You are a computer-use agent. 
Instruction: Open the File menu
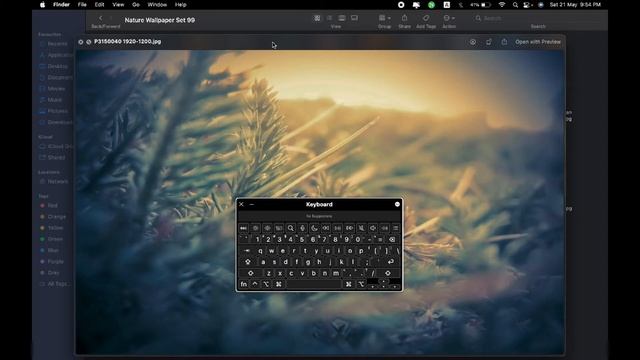tap(82, 5)
